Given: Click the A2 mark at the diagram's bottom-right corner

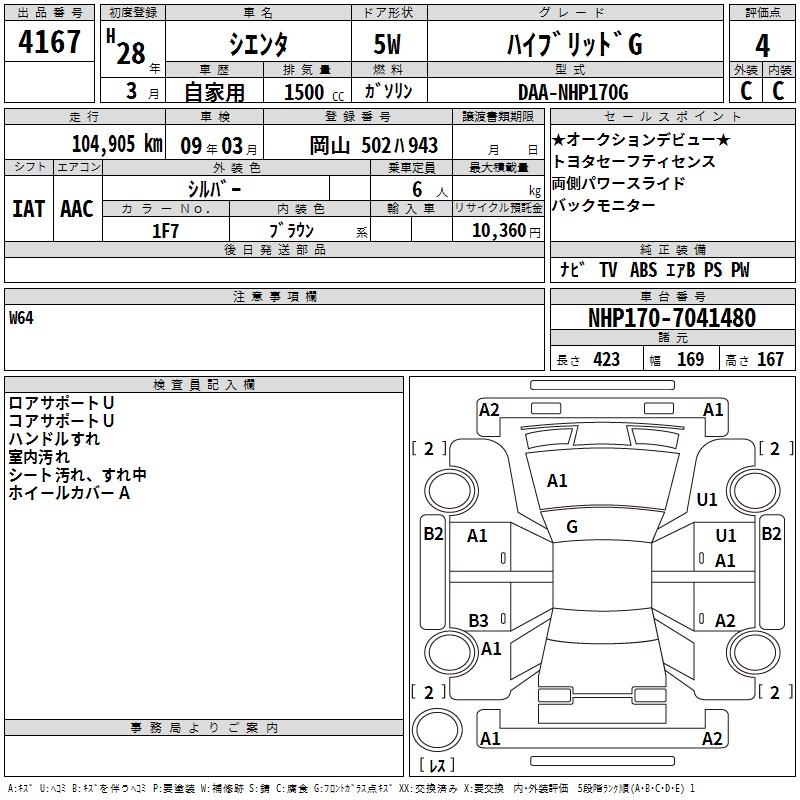Looking at the screenshot, I should point(712,739).
